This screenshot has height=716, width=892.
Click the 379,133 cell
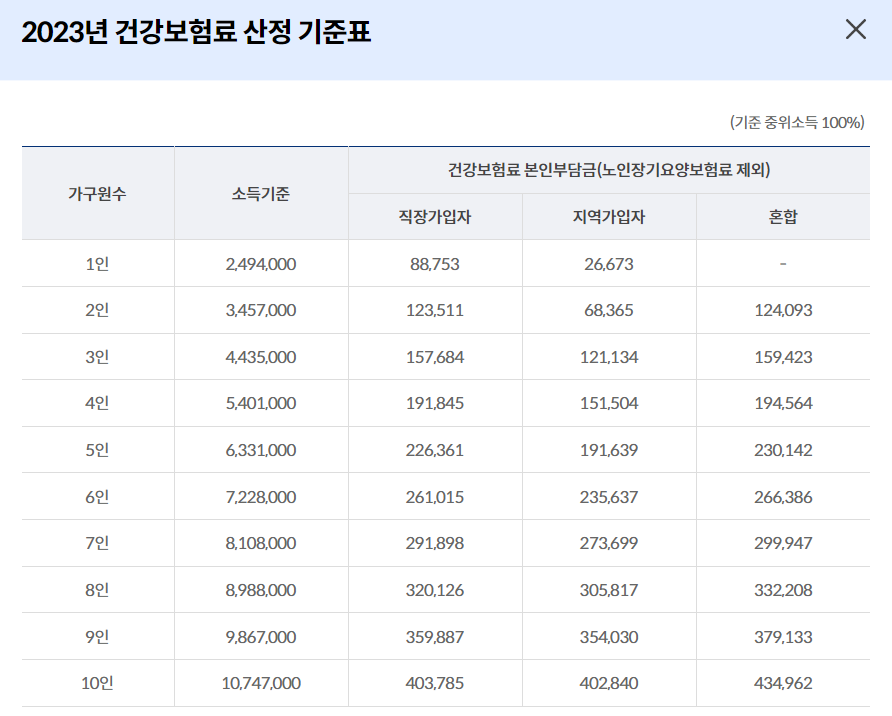tap(783, 637)
